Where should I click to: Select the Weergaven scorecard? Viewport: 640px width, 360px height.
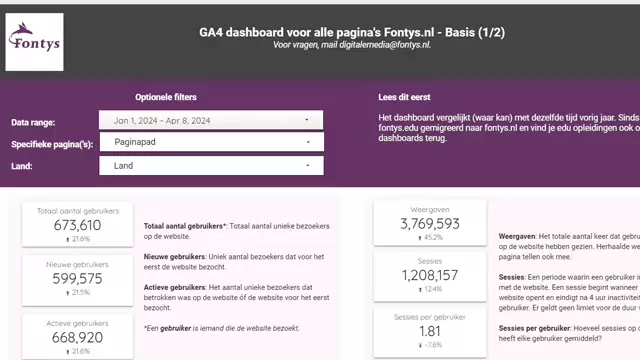[x=430, y=222]
